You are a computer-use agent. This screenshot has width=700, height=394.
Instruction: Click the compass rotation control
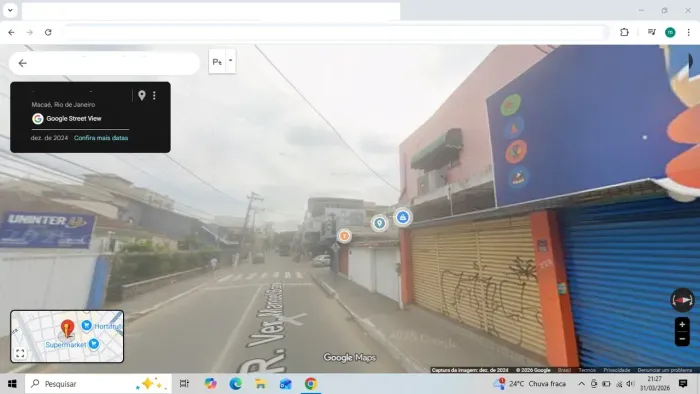point(682,300)
